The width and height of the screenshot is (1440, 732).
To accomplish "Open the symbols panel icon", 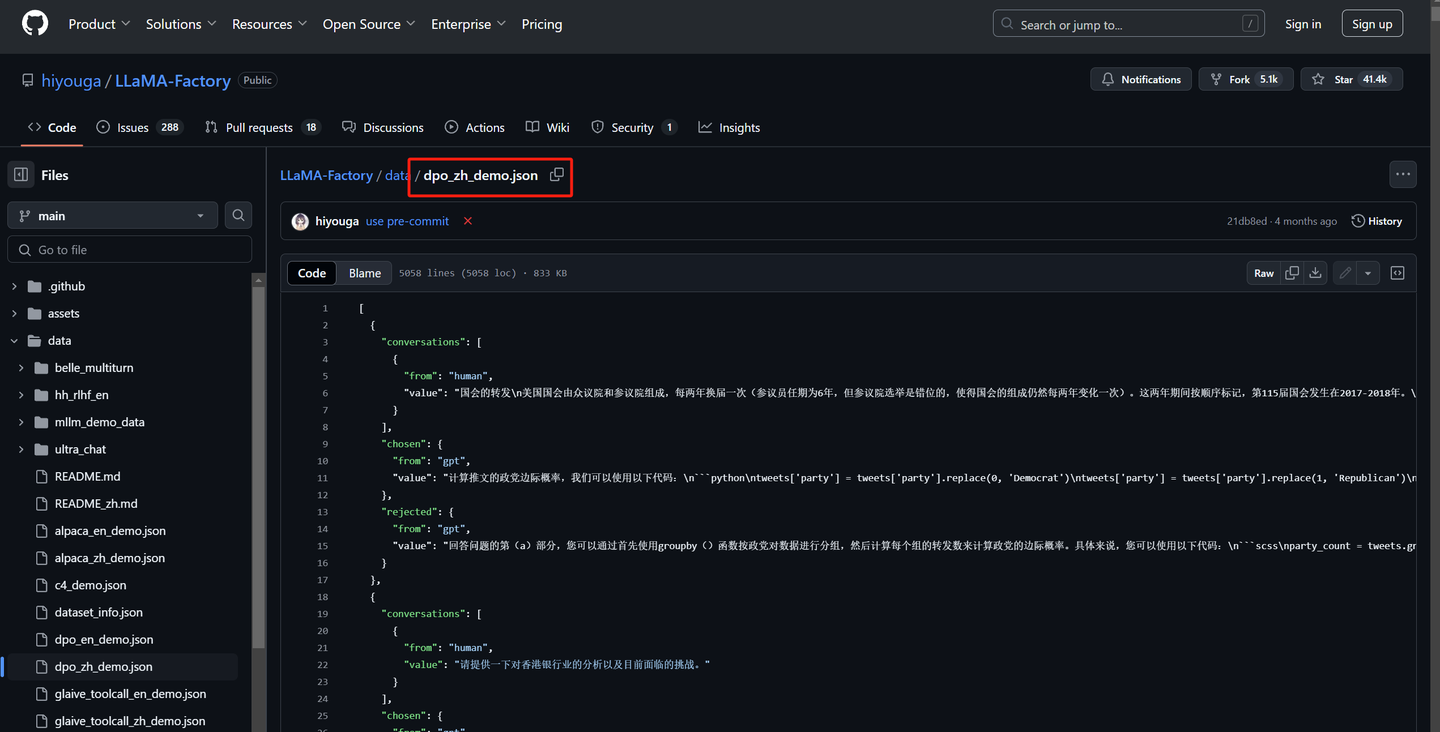I will click(x=1398, y=273).
